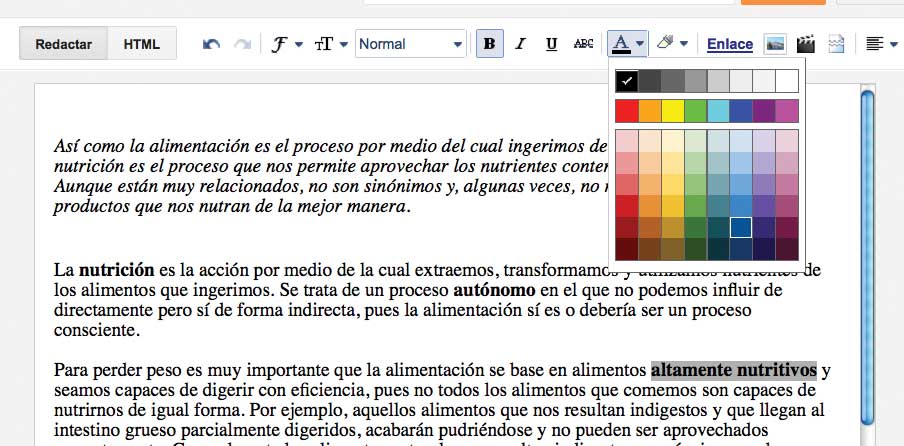Toggle bold formatting

(x=489, y=44)
